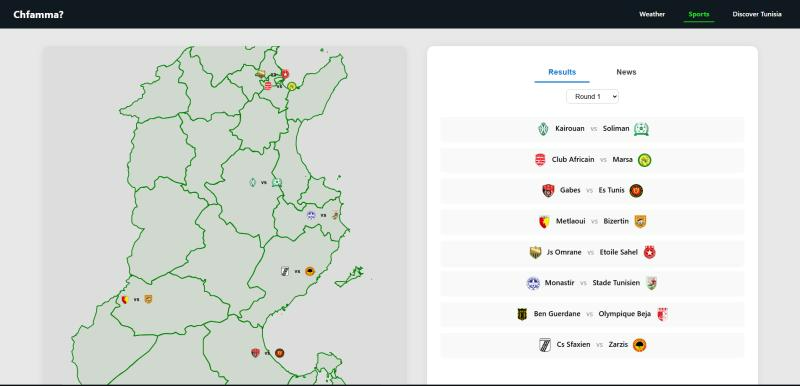Select Club Africain marker on the map
Screen dimensions: 800x386
(x=268, y=86)
